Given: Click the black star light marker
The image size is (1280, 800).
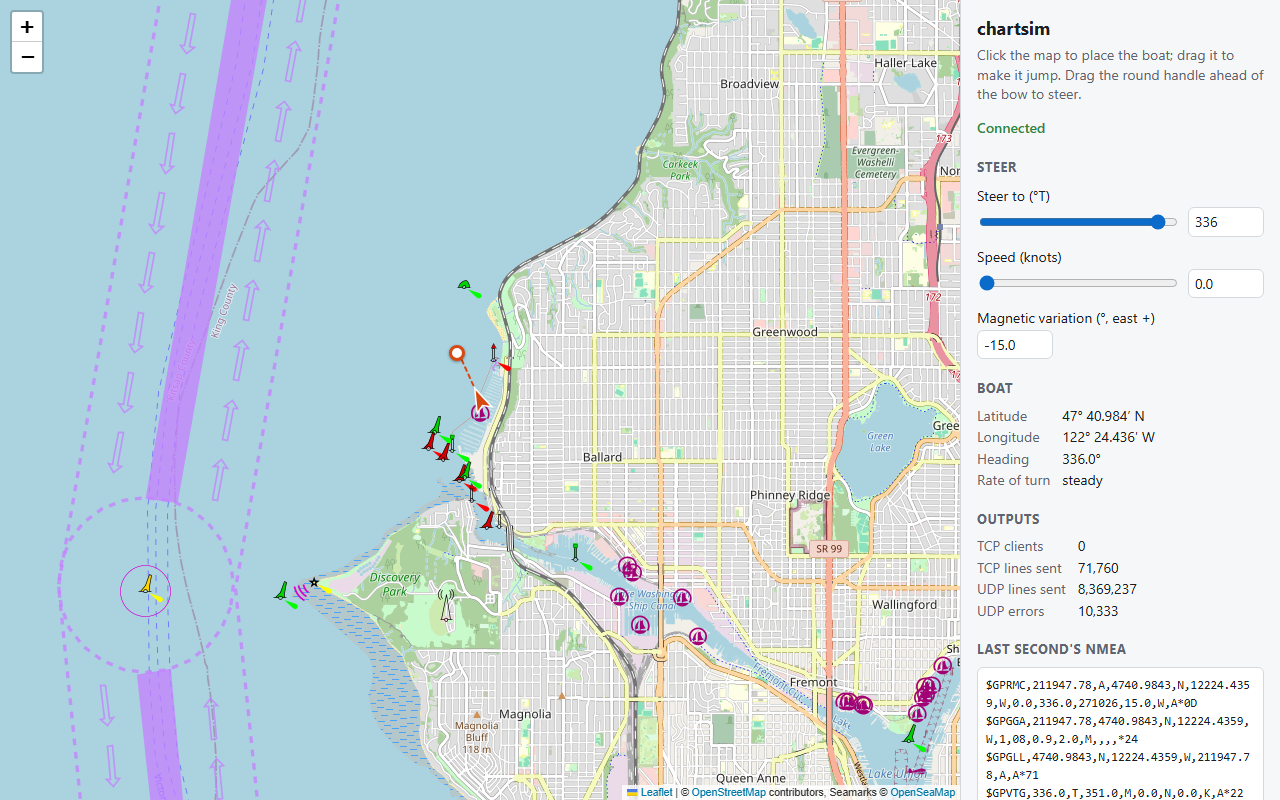Looking at the screenshot, I should pos(314,582).
